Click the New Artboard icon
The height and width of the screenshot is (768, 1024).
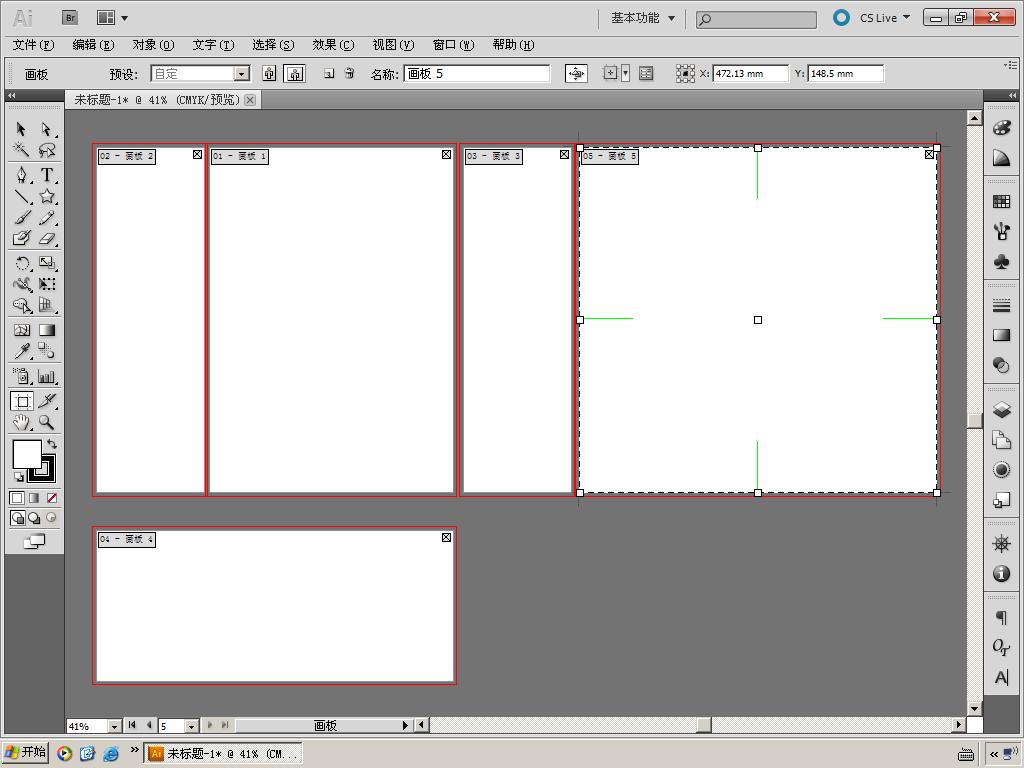328,74
